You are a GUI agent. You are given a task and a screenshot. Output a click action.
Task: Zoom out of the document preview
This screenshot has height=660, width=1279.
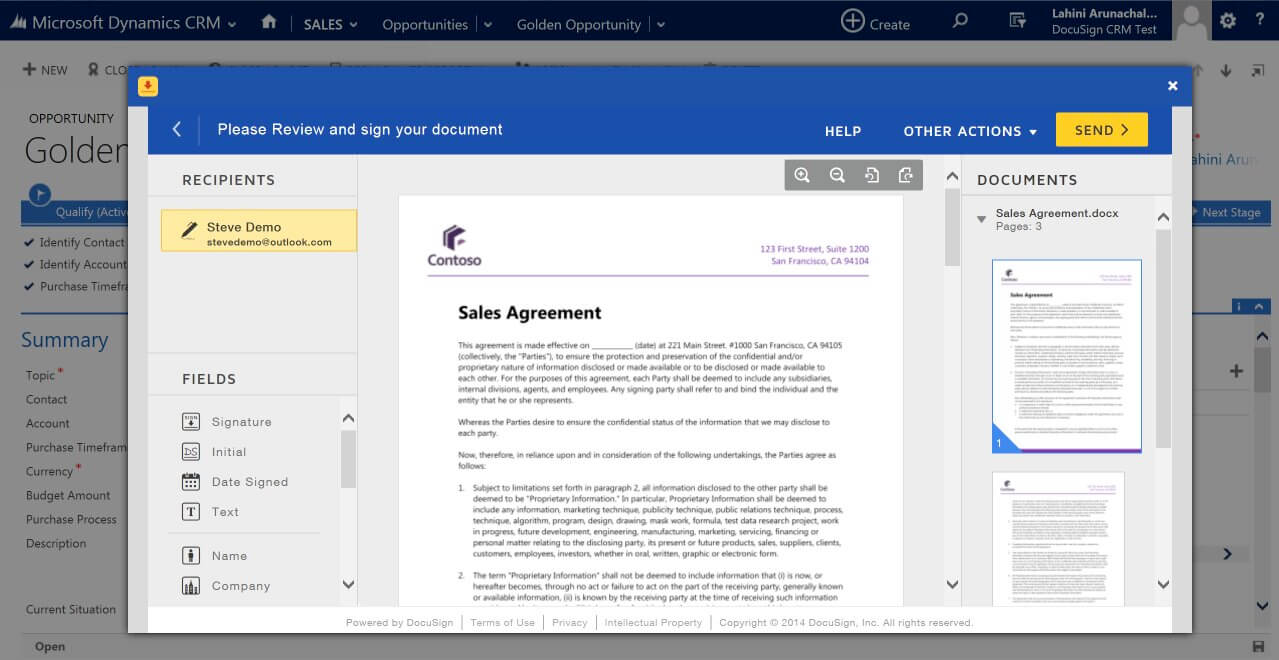tap(837, 174)
